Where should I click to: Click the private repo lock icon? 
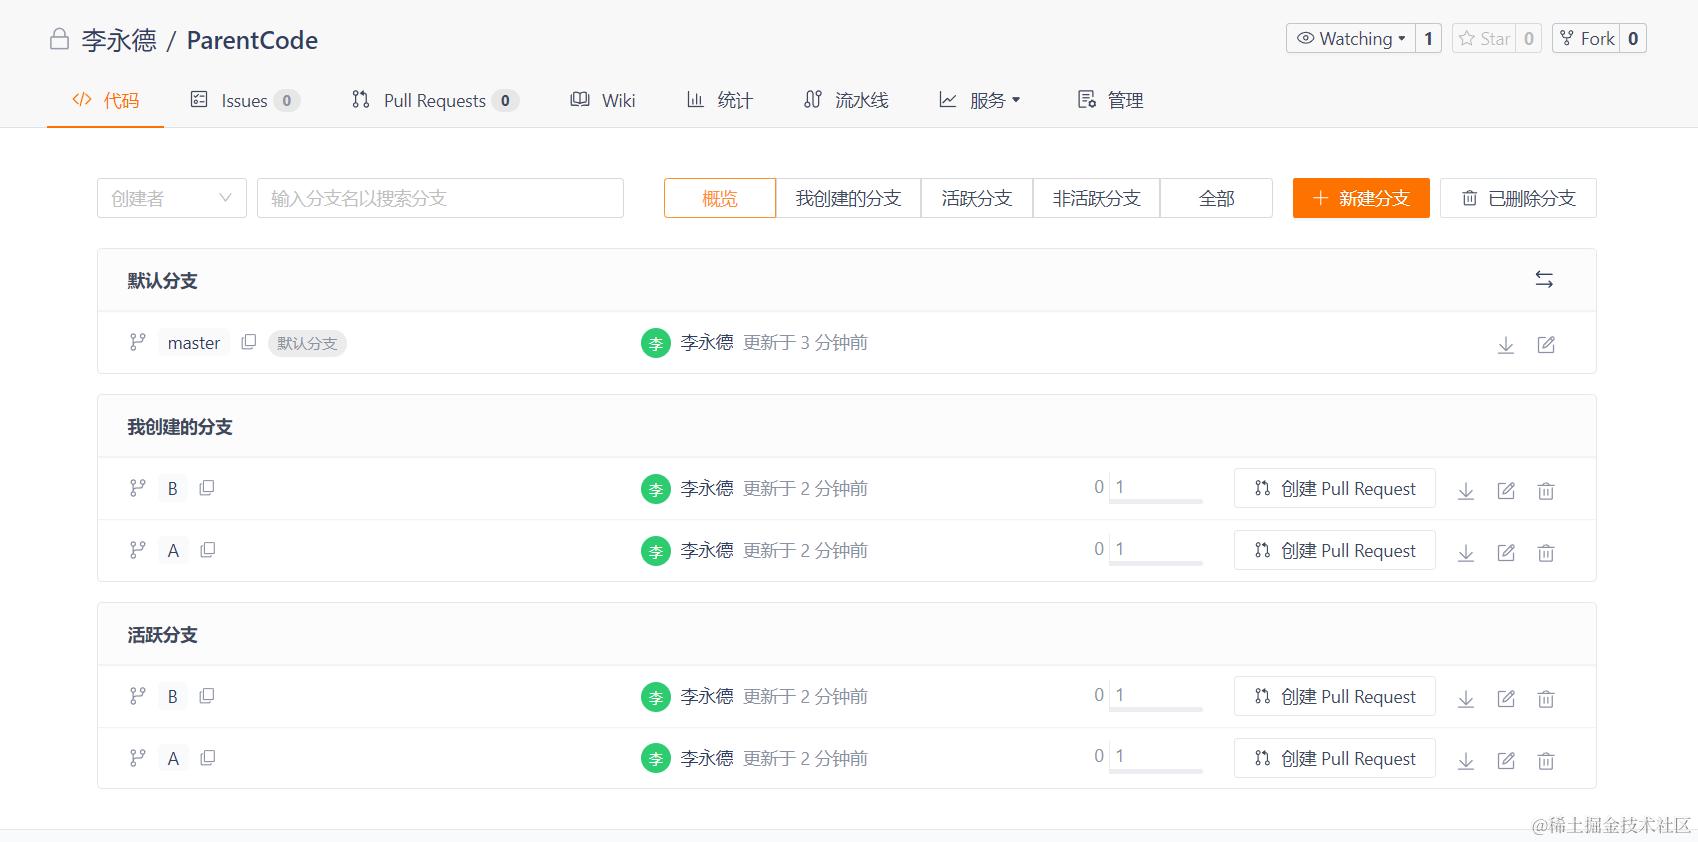coord(60,39)
